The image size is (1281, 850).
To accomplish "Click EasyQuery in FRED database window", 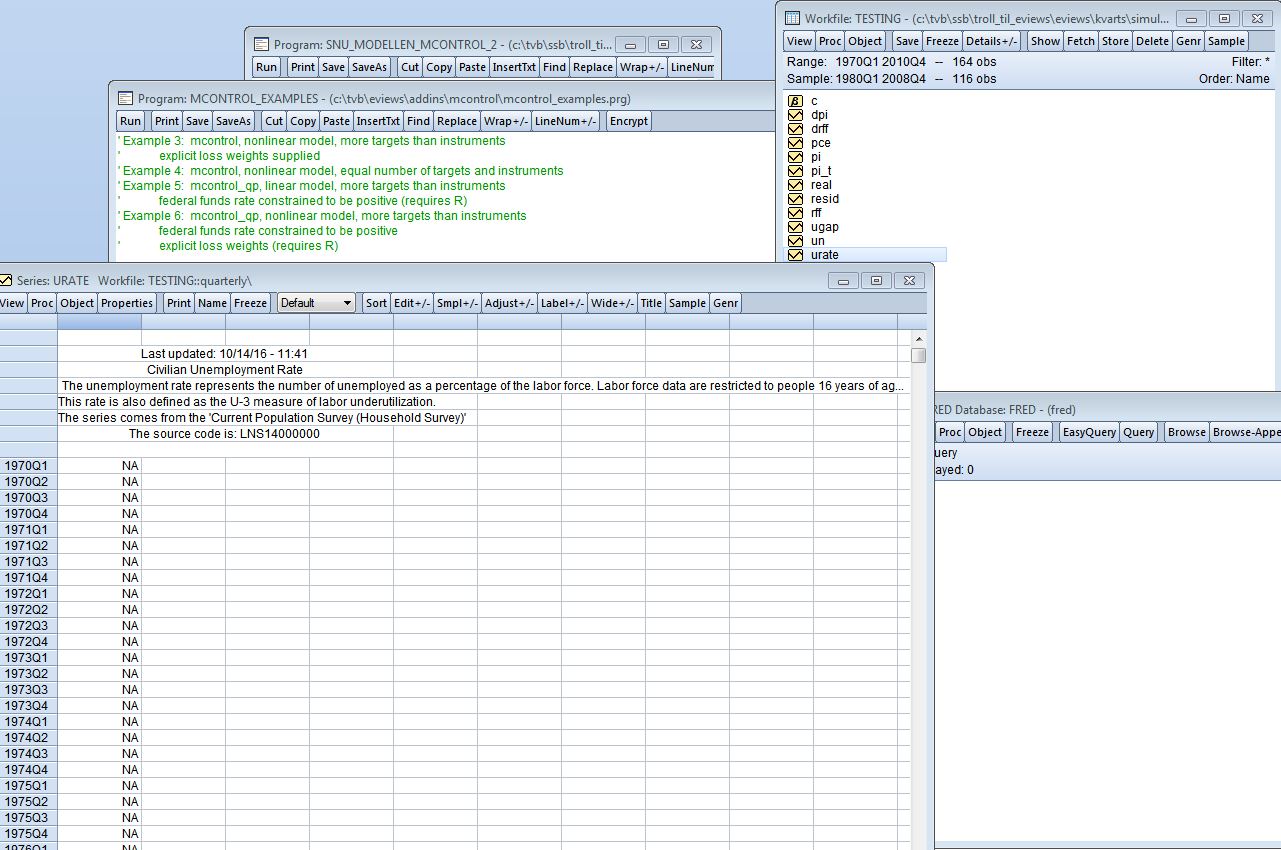I will tap(1087, 432).
